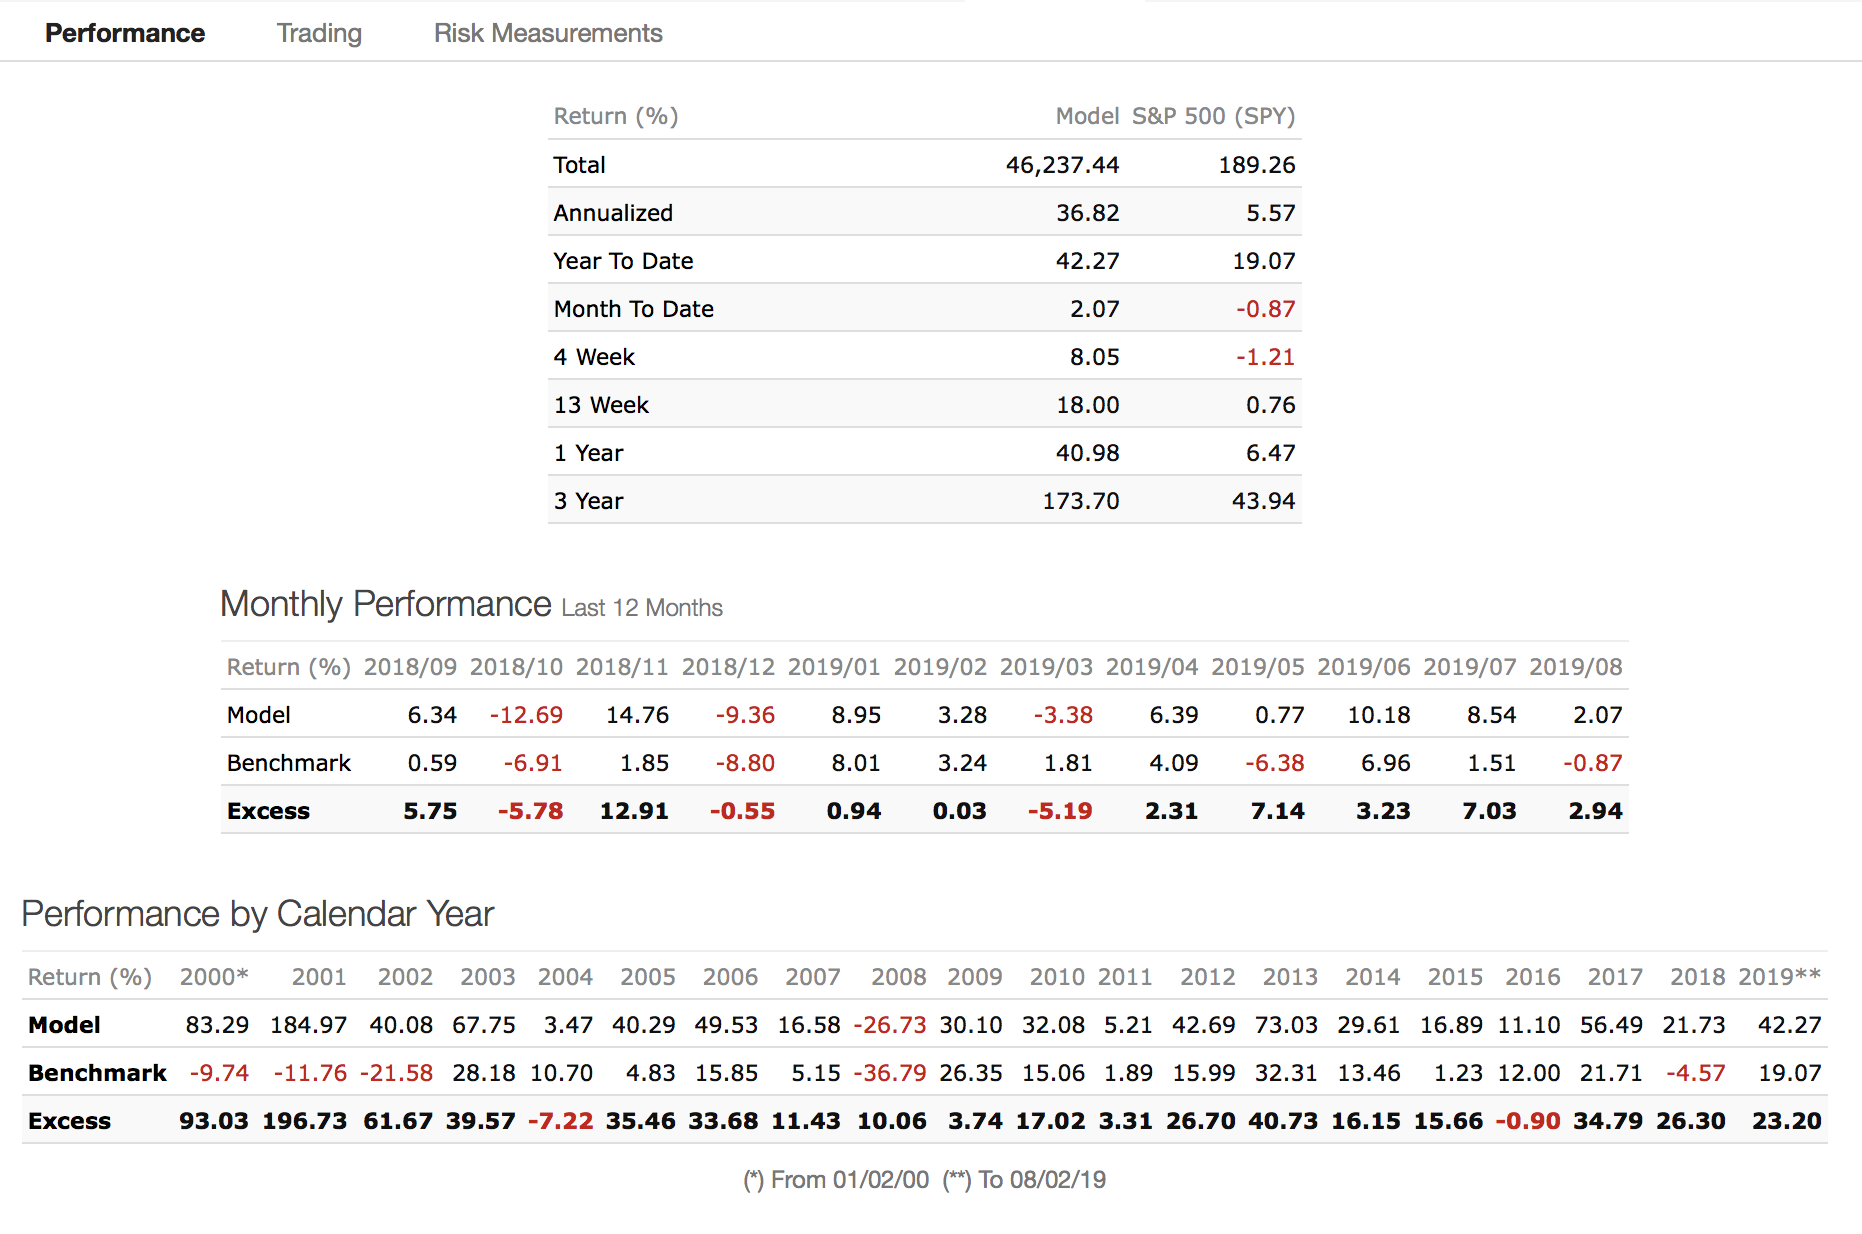Click the Year To Date row label
The image size is (1862, 1234).
pos(623,261)
